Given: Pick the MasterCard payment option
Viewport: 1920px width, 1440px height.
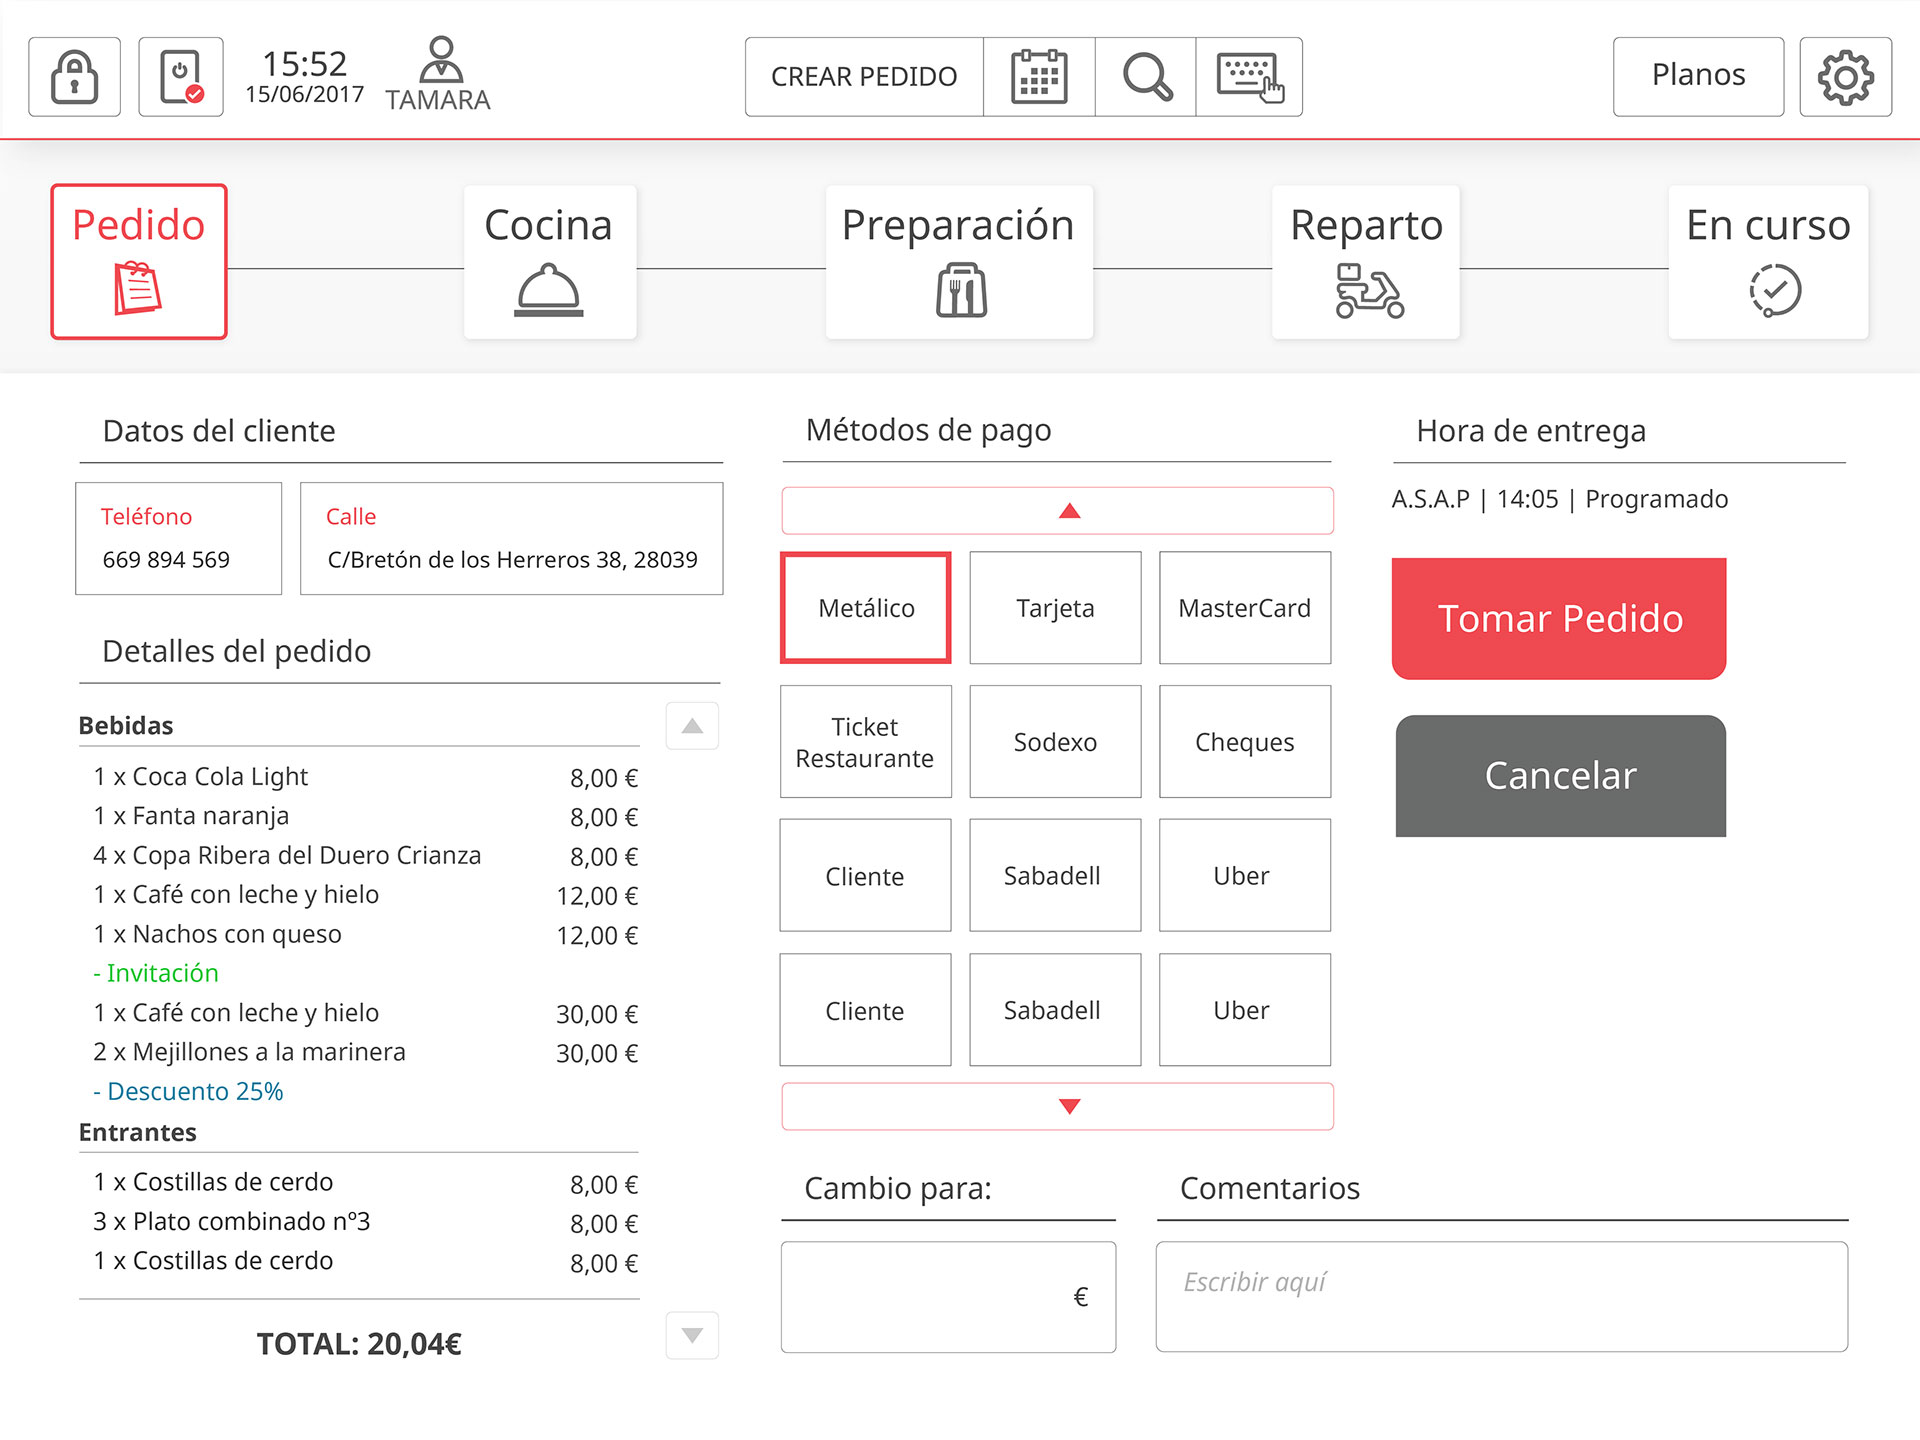Looking at the screenshot, I should tap(1244, 608).
